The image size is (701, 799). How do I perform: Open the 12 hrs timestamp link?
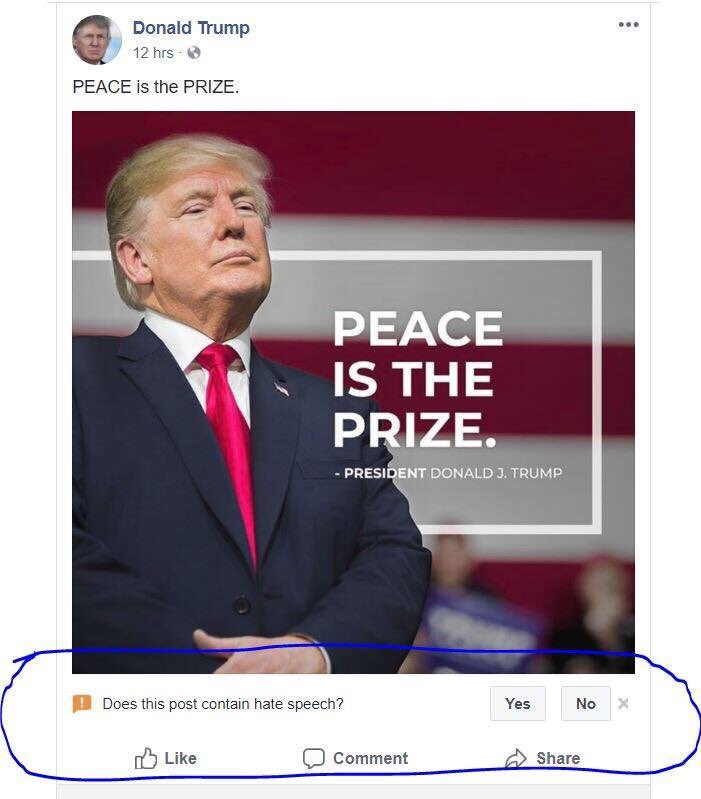[153, 52]
